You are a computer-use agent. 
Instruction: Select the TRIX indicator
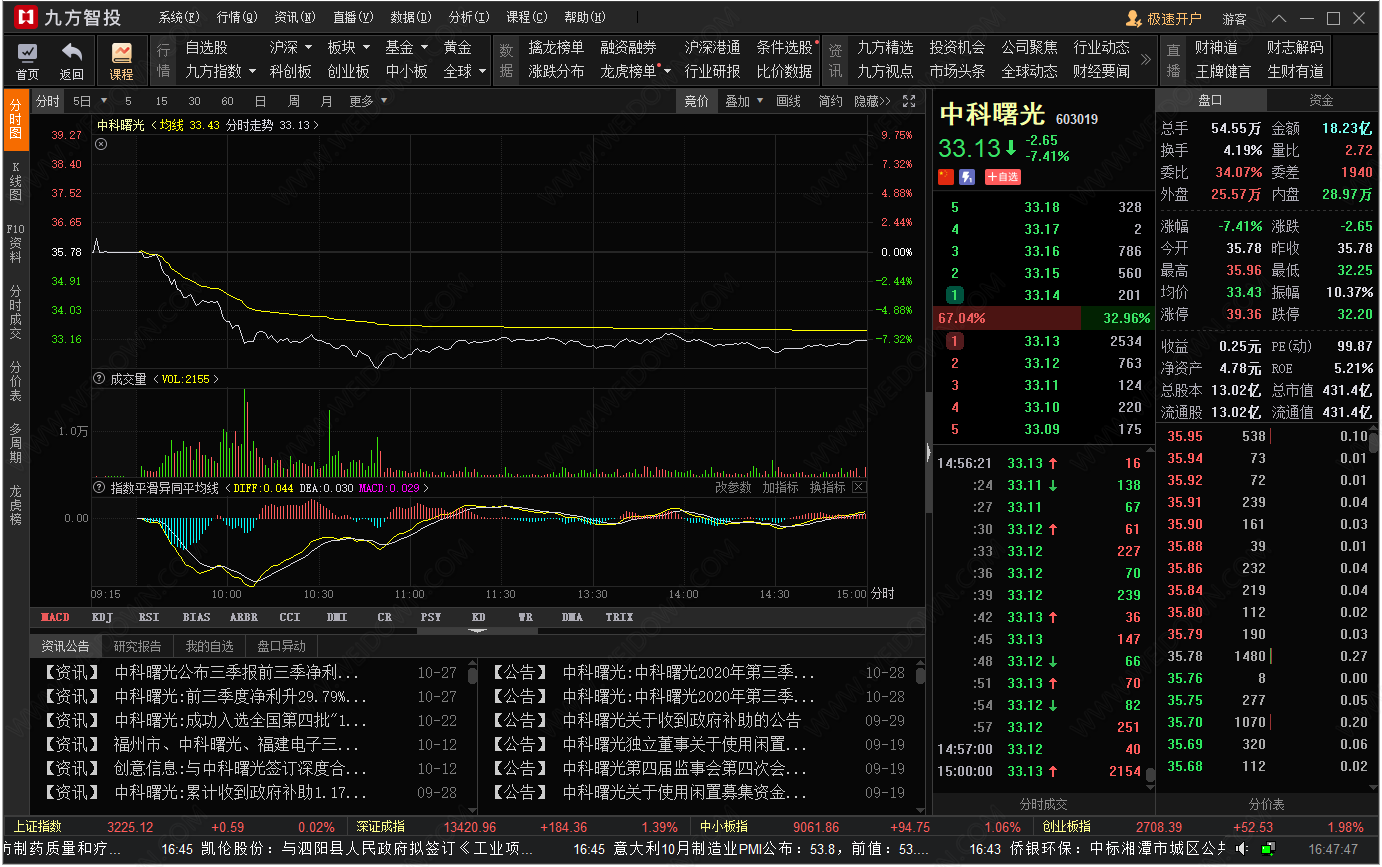click(x=620, y=617)
